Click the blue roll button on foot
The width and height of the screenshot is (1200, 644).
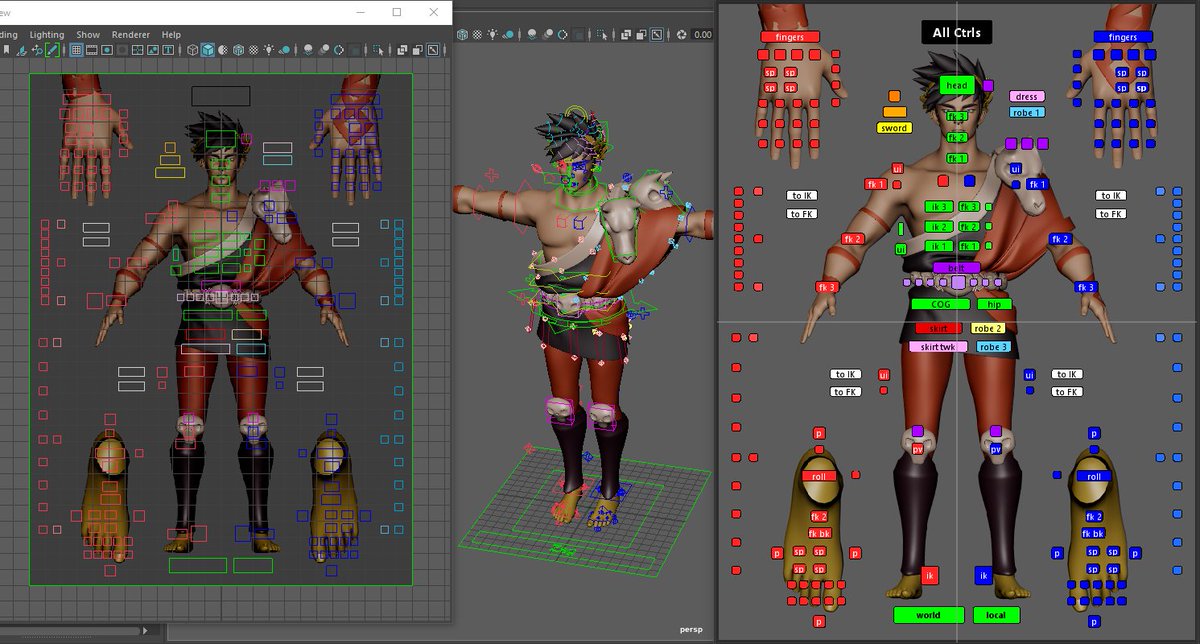point(1094,477)
